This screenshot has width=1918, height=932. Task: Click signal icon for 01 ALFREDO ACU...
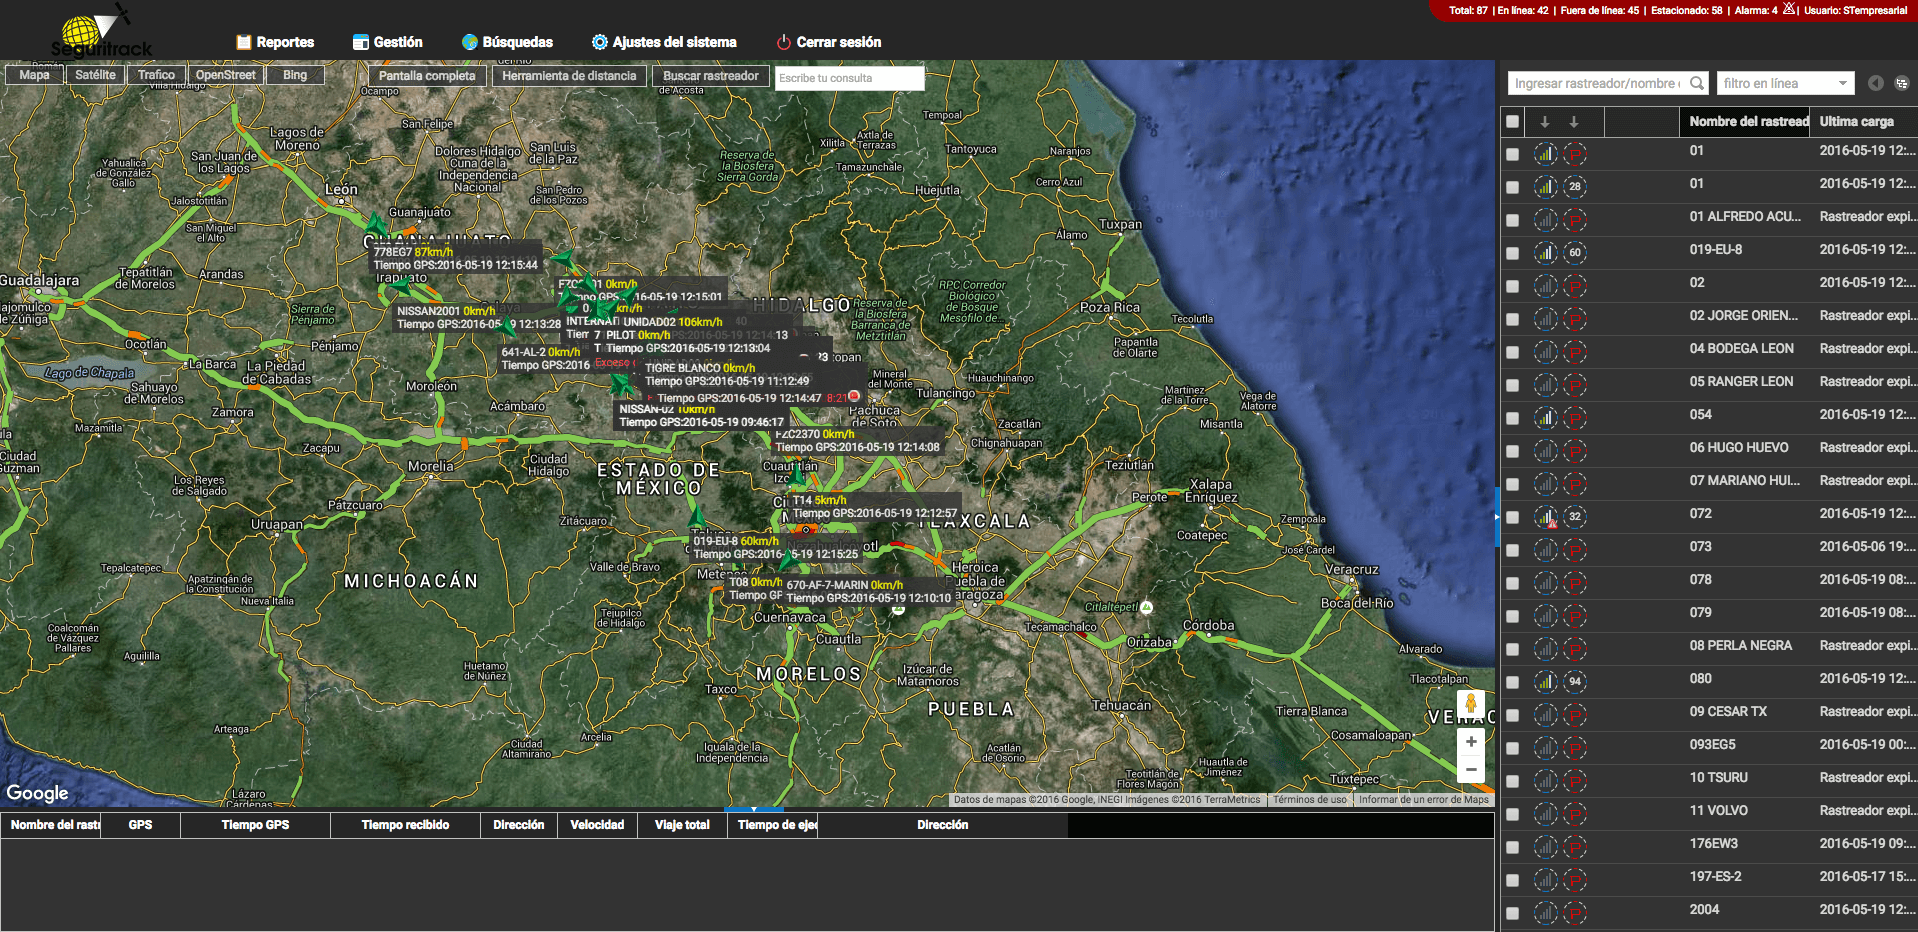[1546, 220]
